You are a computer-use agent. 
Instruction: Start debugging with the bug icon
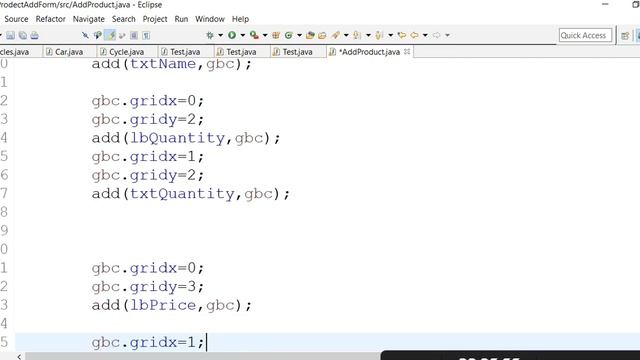click(210, 36)
